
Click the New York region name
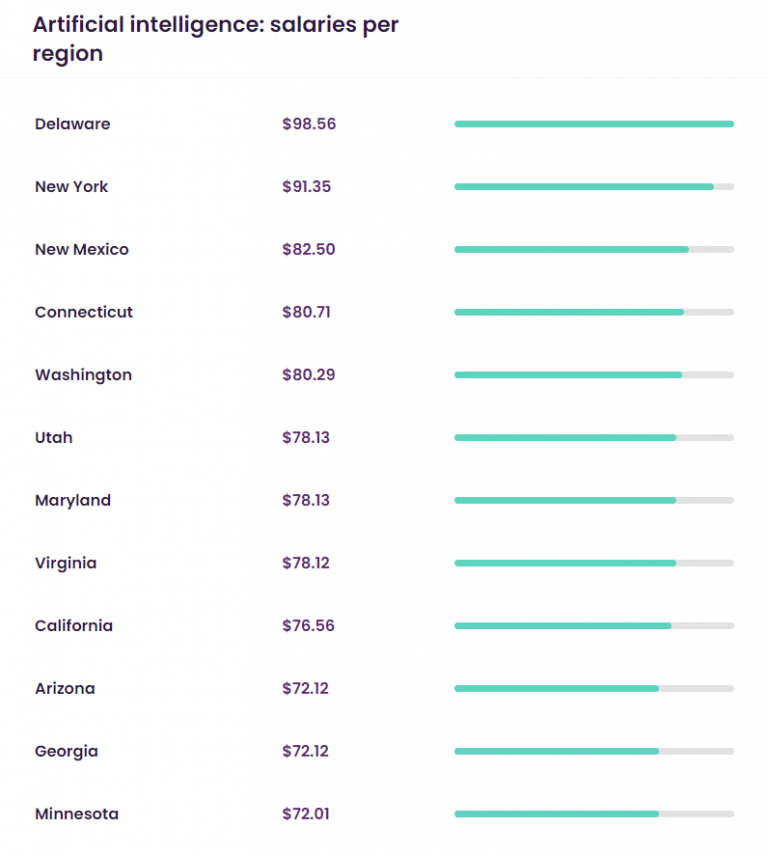71,187
